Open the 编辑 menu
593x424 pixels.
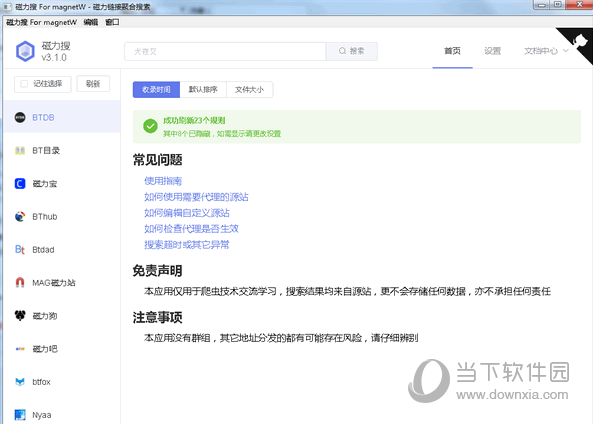pyautogui.click(x=91, y=22)
